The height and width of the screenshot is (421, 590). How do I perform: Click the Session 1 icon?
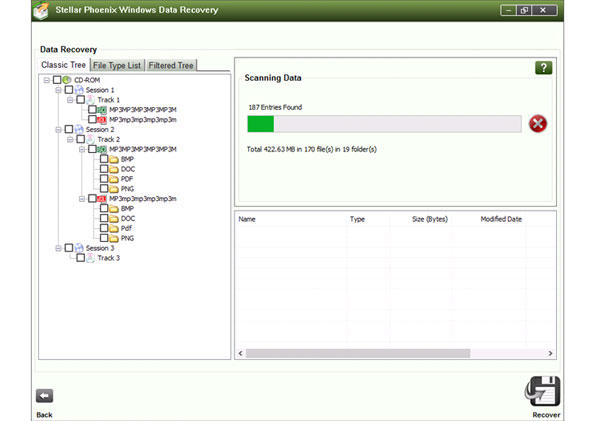click(79, 90)
